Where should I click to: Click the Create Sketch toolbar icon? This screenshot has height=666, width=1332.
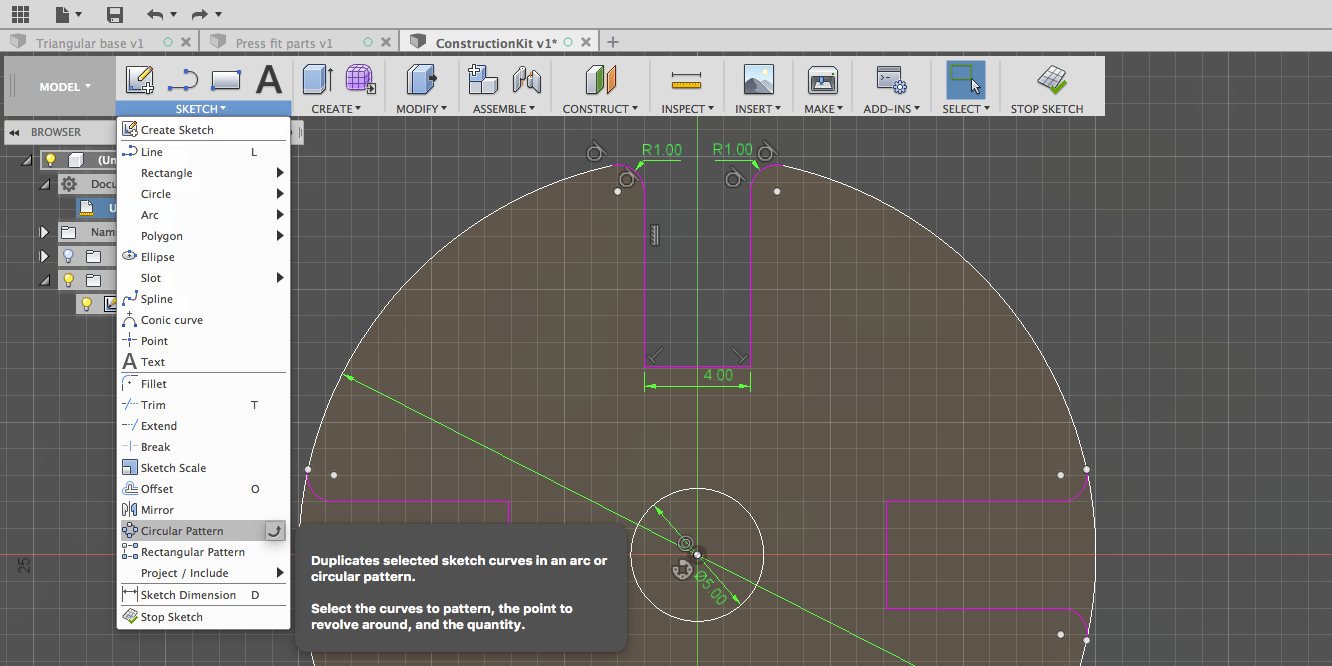tap(140, 80)
